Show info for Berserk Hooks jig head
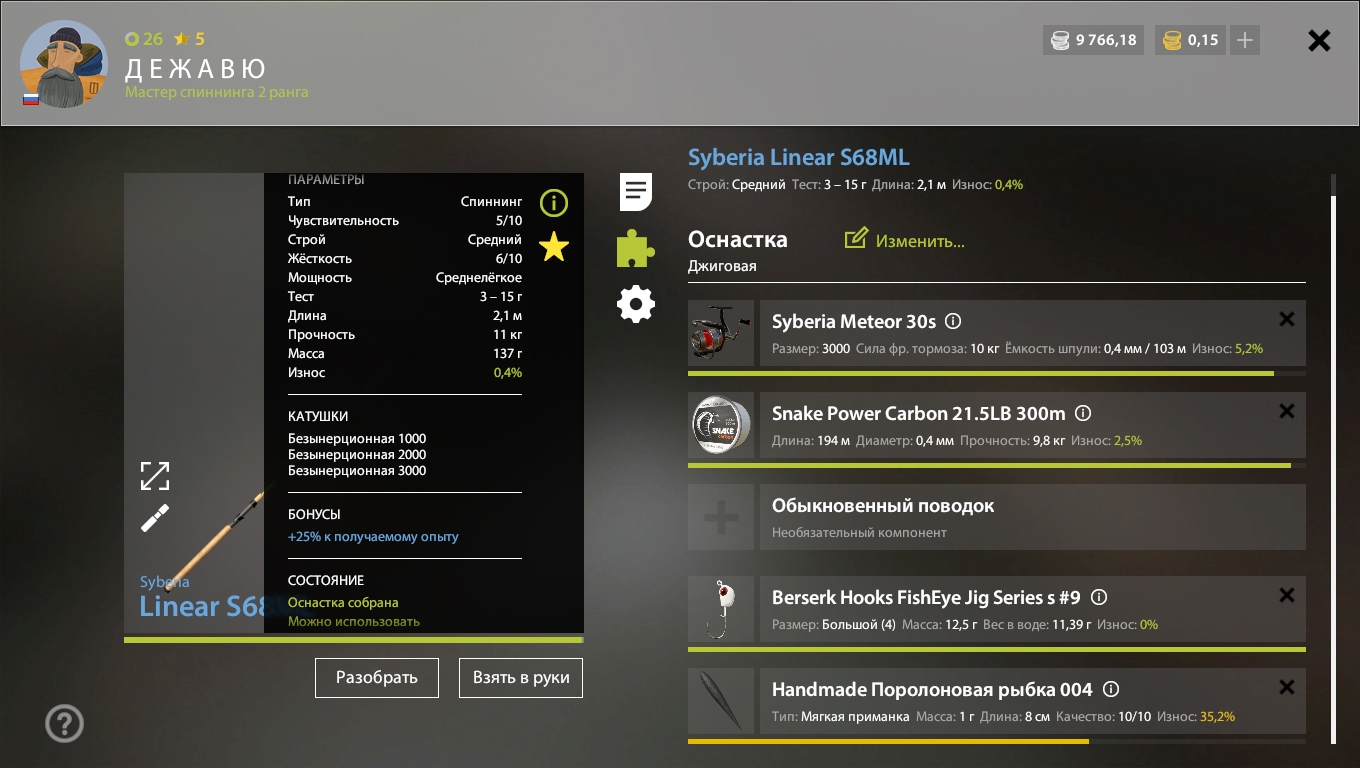This screenshot has width=1360, height=768. point(1099,598)
